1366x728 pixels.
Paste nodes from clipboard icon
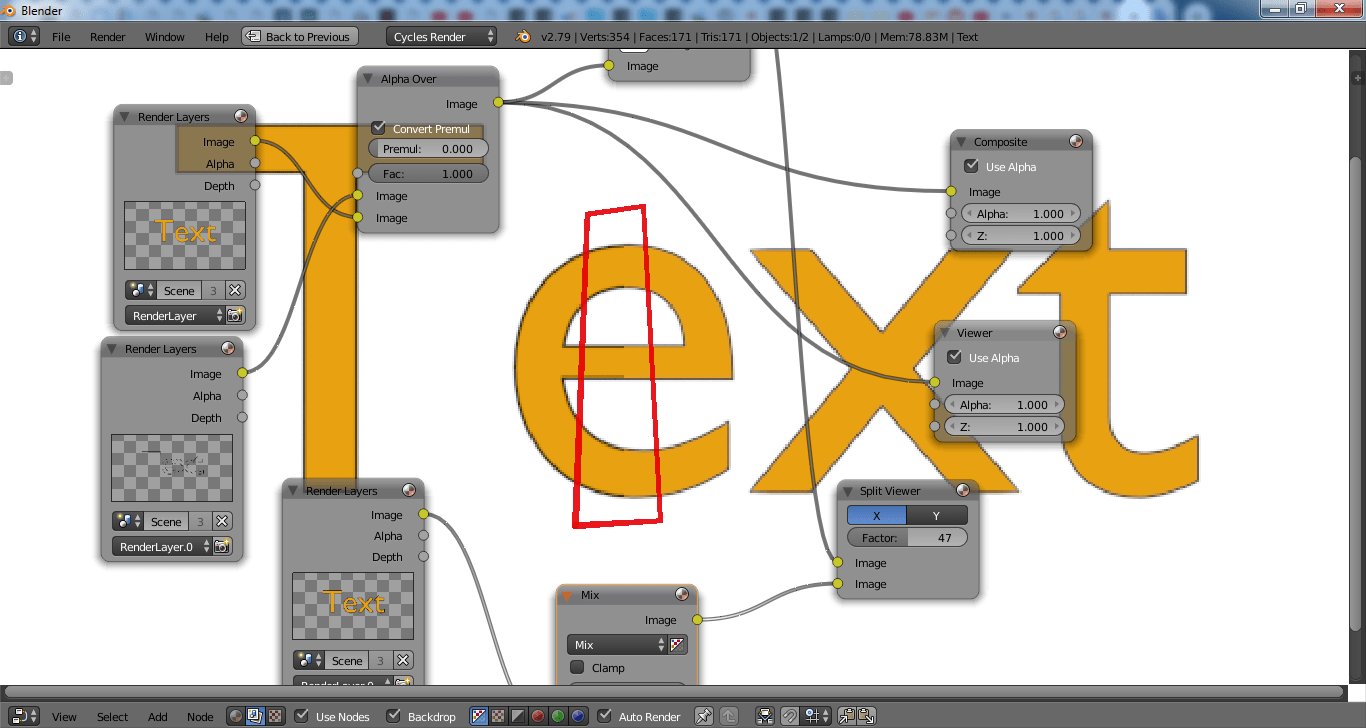coord(868,716)
